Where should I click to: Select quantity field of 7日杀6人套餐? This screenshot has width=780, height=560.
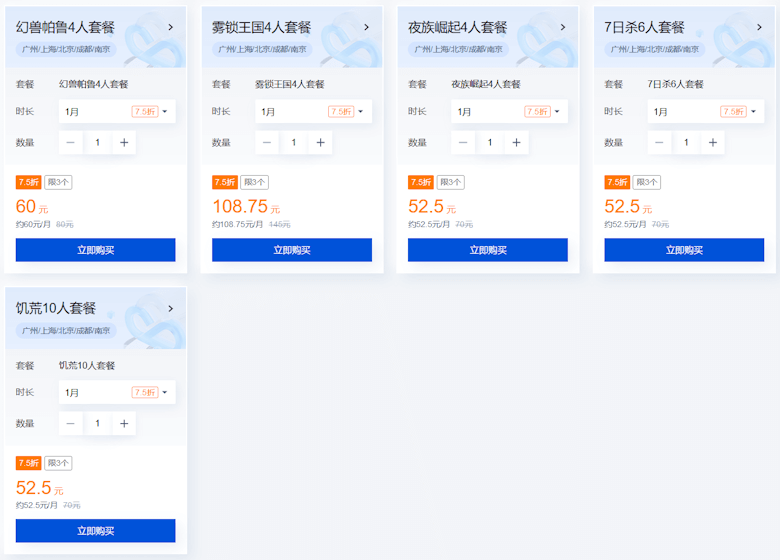tap(686, 143)
